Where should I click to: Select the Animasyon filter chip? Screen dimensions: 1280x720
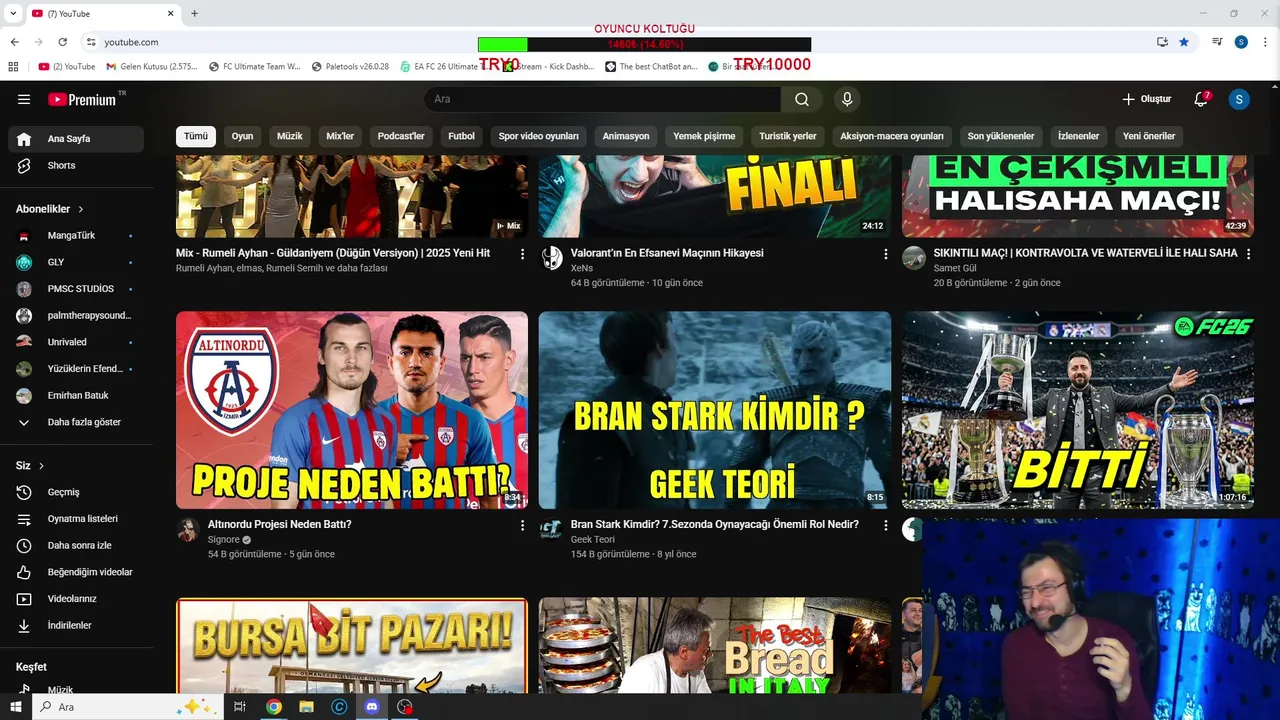626,136
